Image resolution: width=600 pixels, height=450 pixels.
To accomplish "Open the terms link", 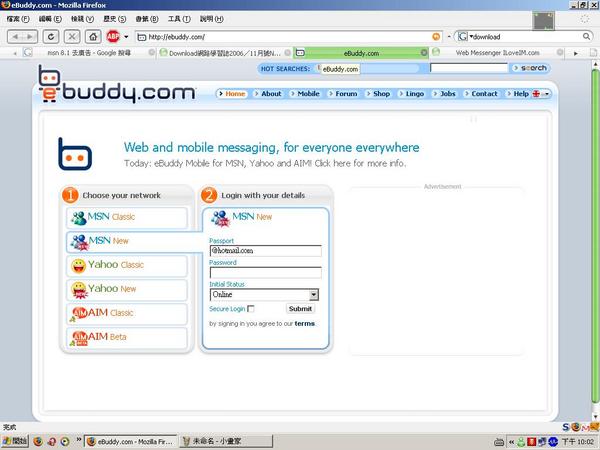I will click(x=305, y=324).
